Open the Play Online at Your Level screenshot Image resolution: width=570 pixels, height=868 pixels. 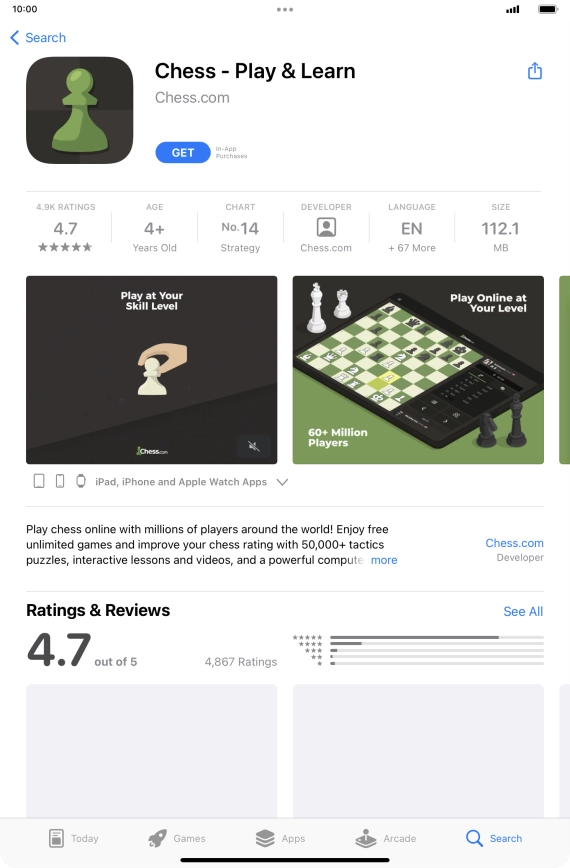[418, 370]
